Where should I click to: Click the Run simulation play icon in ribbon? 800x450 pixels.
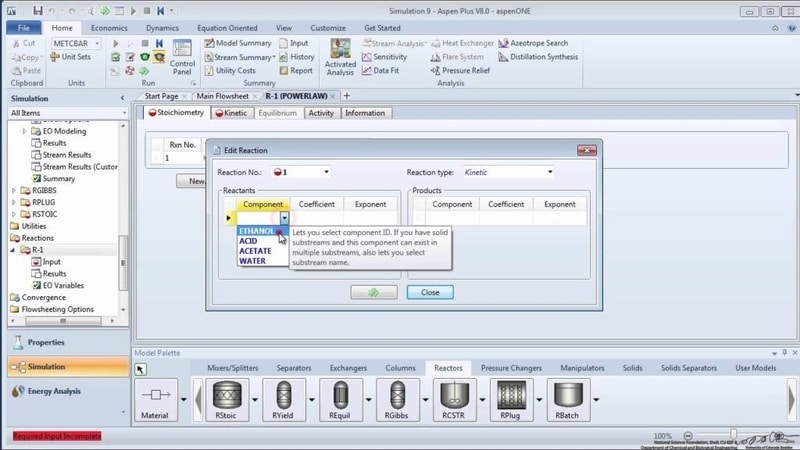[x=115, y=43]
